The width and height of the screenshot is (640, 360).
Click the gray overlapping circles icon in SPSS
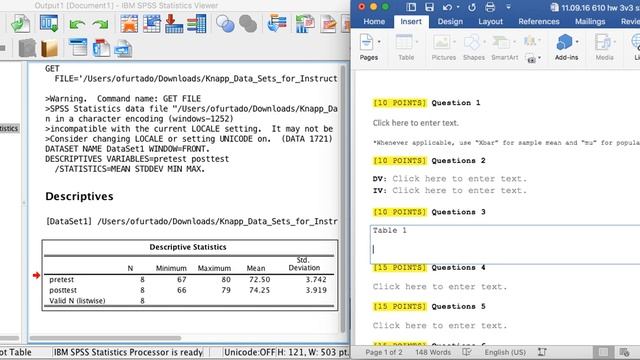pyautogui.click(x=248, y=24)
